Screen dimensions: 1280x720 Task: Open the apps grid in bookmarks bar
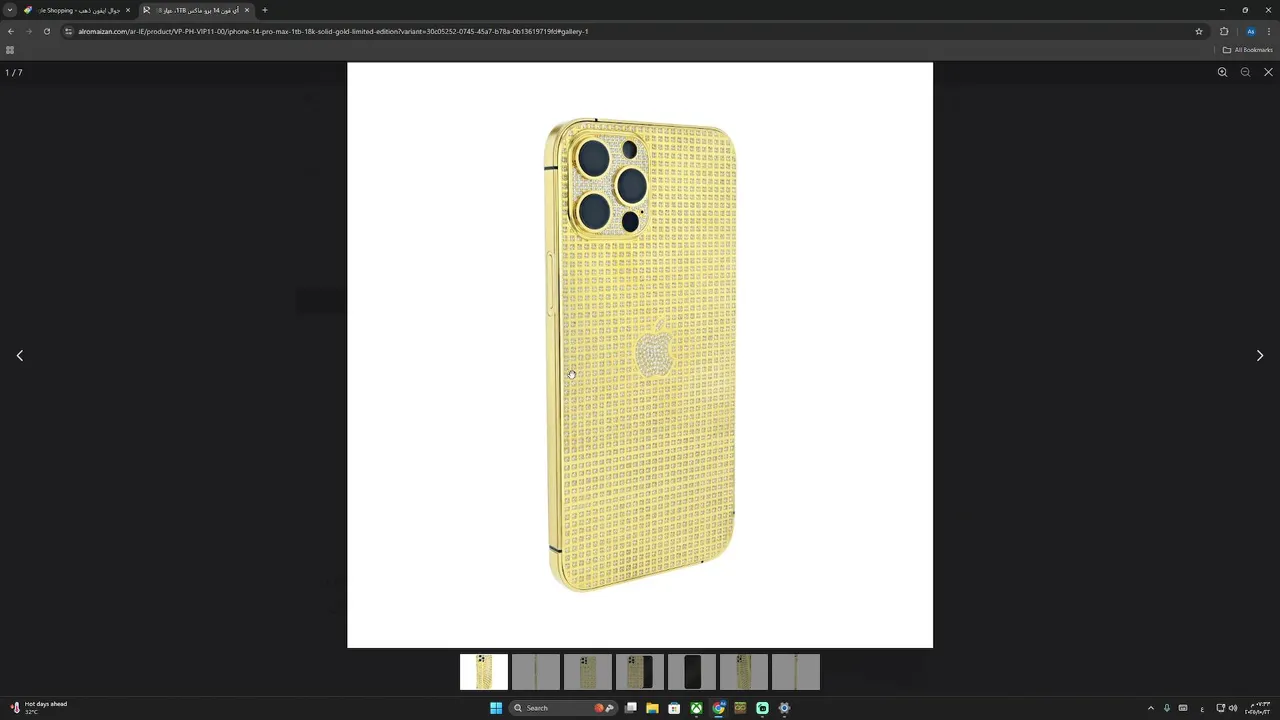[10, 50]
